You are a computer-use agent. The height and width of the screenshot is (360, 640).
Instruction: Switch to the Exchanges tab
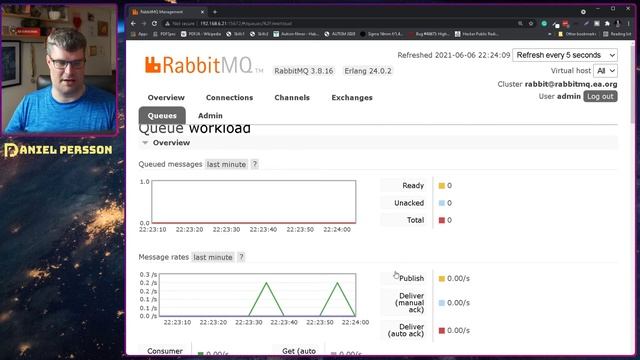(352, 98)
